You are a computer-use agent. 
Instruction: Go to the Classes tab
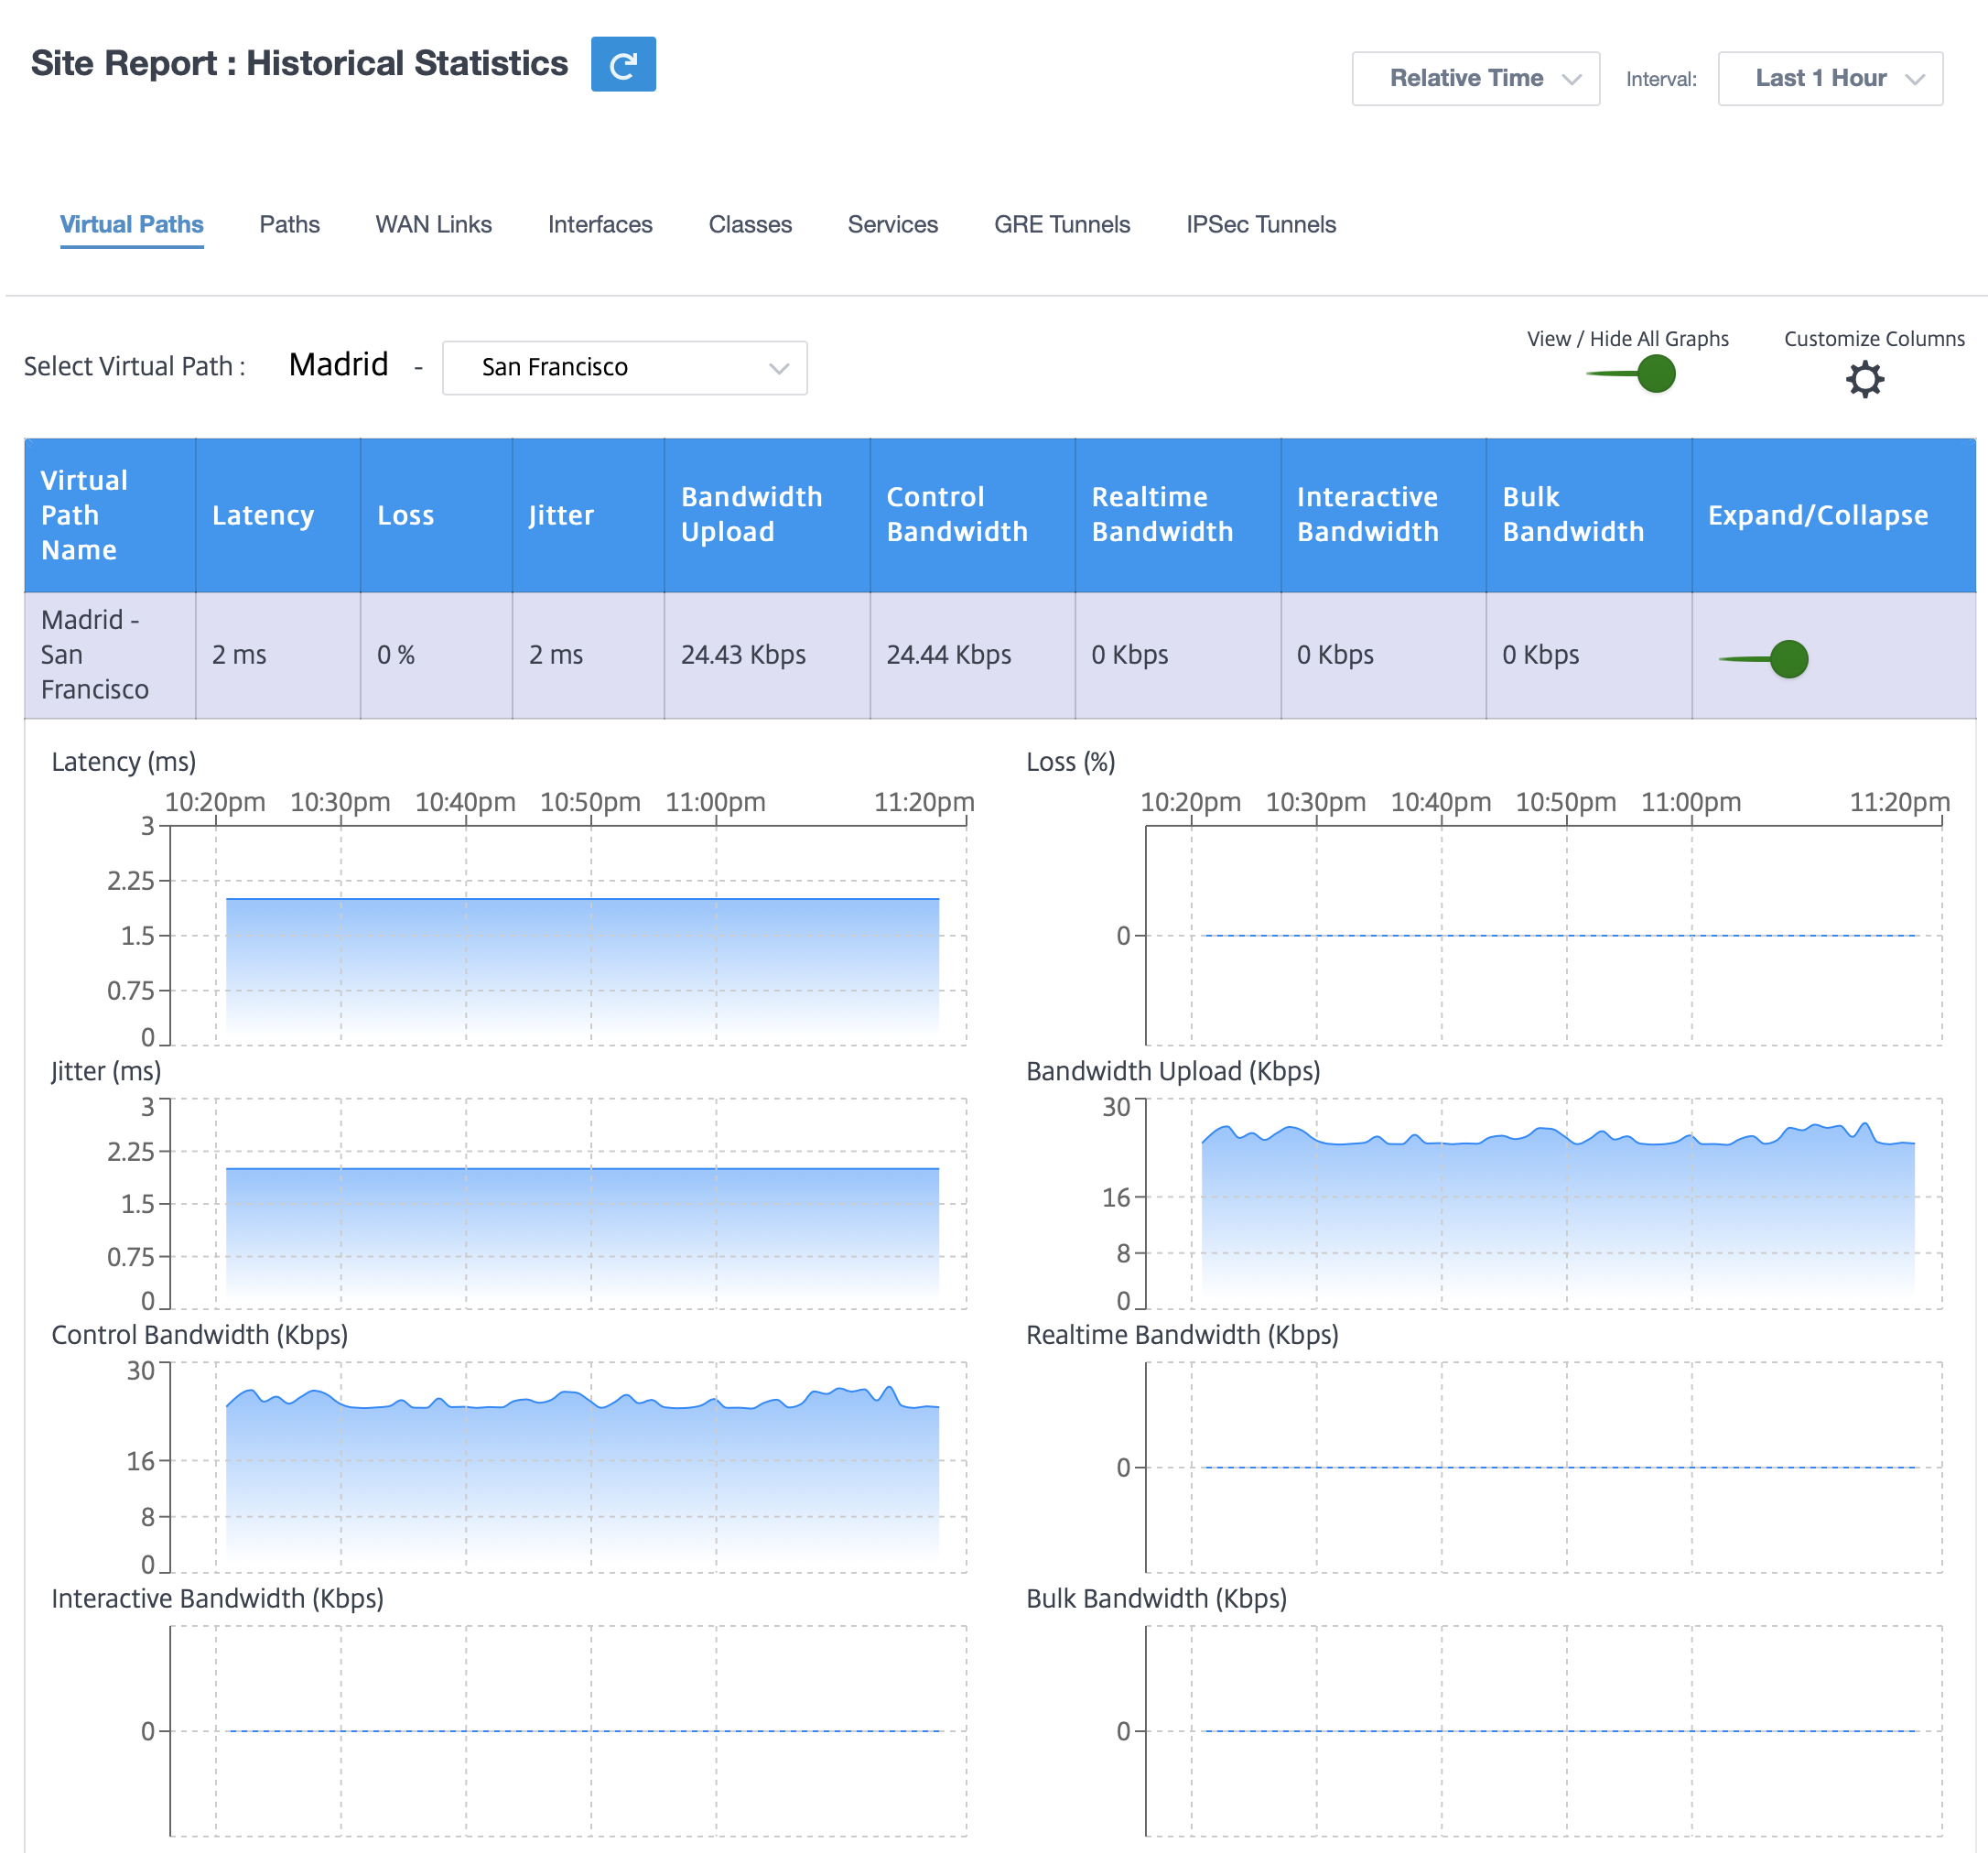pos(750,224)
